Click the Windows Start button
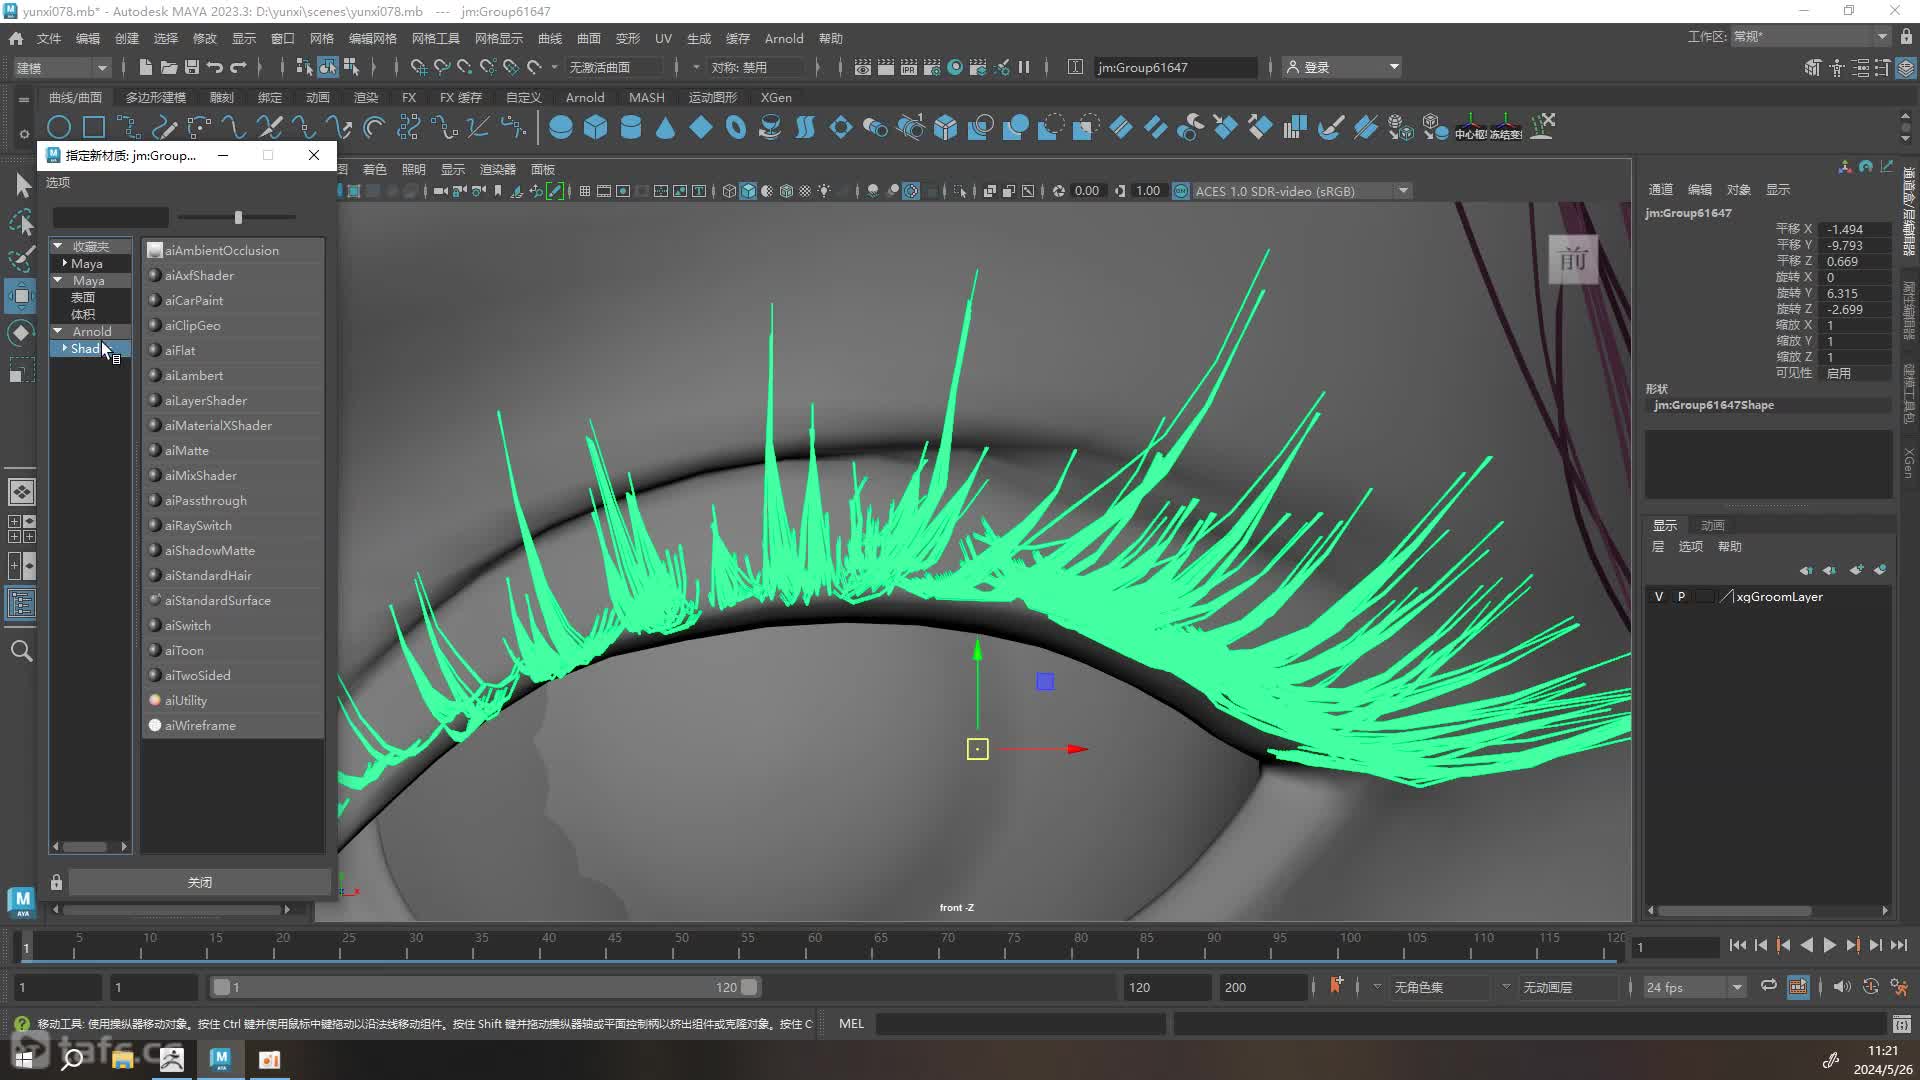This screenshot has width=1920, height=1080. 24,1059
